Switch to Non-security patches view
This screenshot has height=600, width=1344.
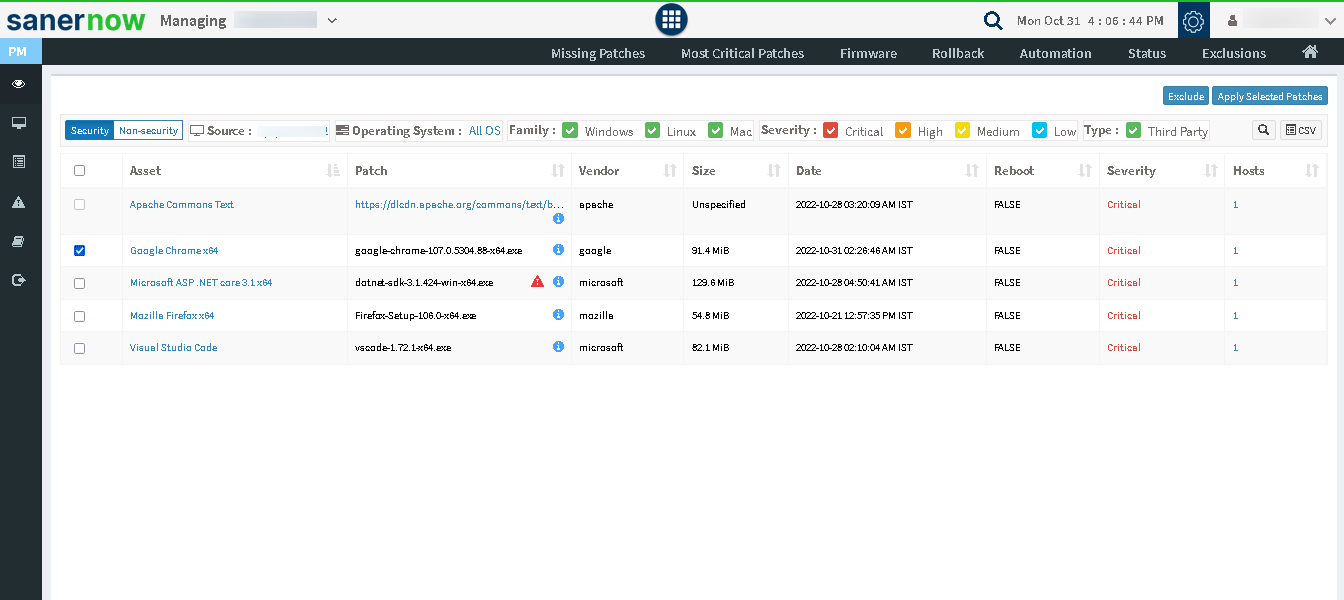[148, 130]
